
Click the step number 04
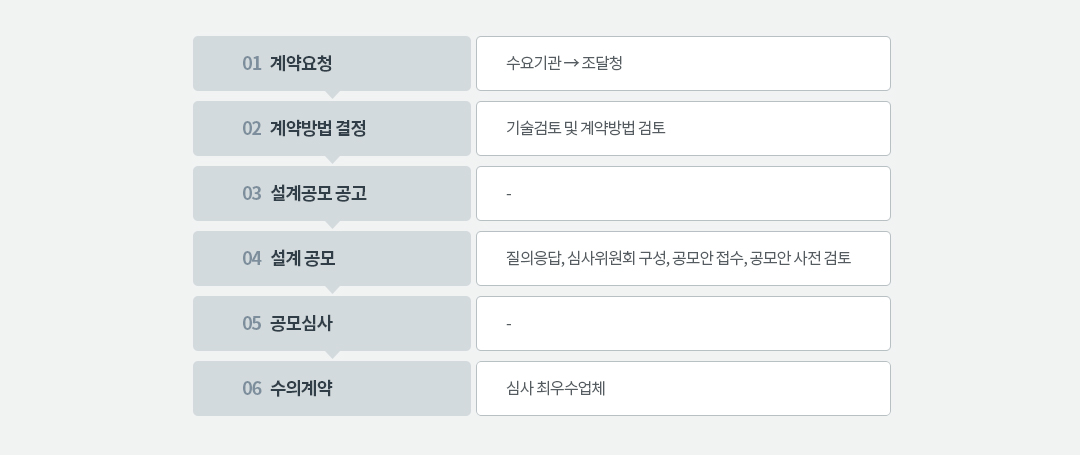251,259
